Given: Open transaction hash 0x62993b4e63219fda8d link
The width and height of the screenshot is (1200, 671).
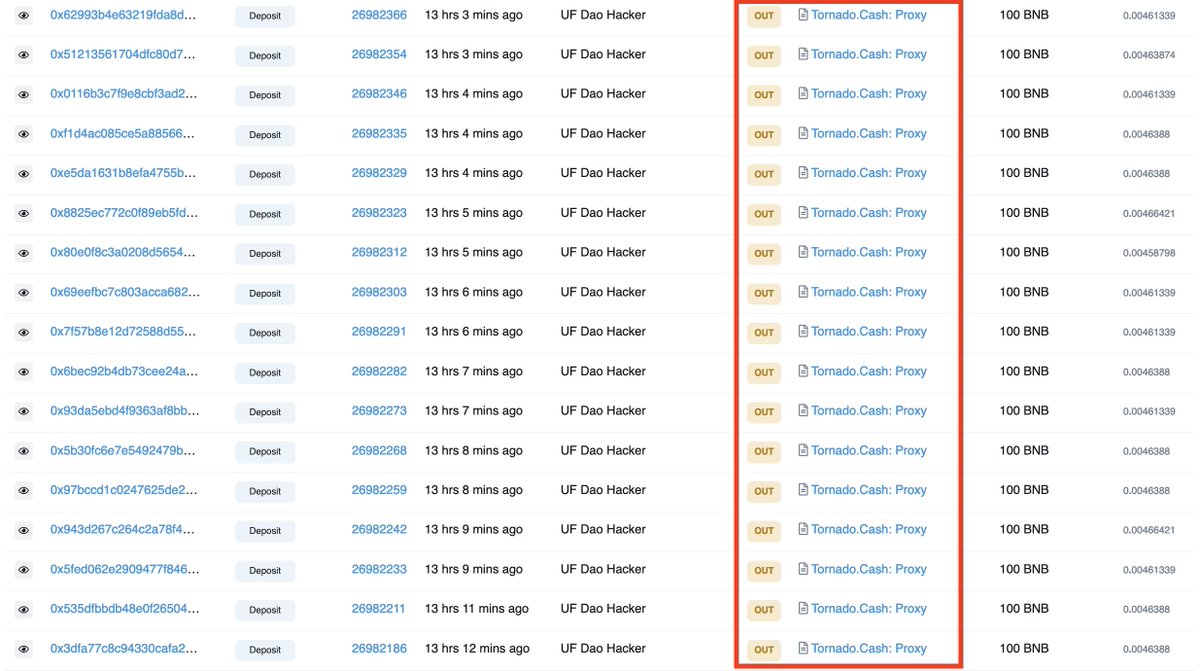Looking at the screenshot, I should [124, 15].
